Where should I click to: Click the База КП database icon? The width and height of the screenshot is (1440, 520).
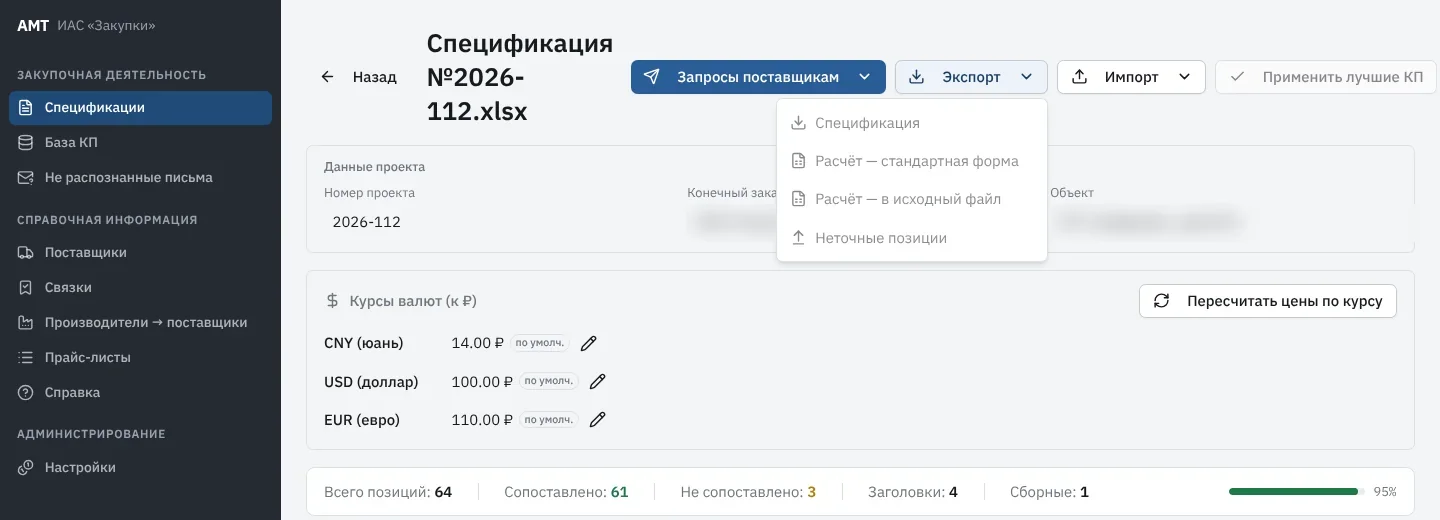[x=26, y=143]
